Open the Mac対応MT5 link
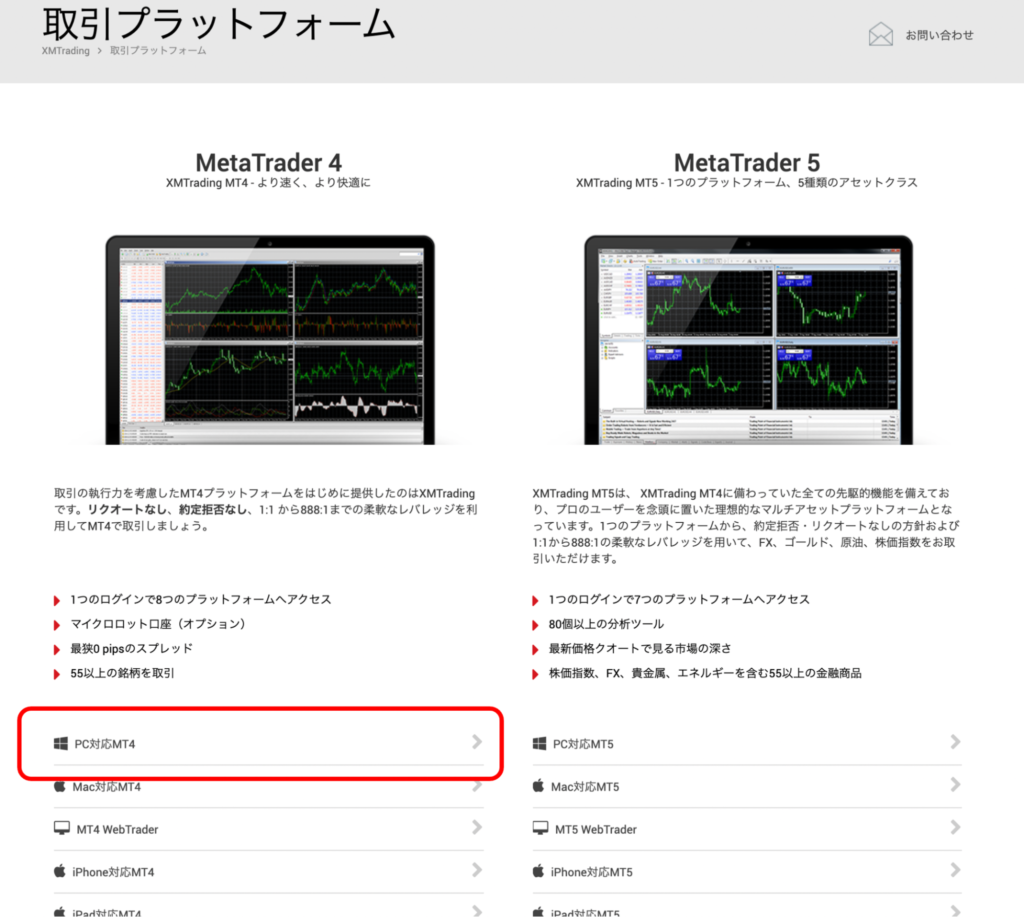 (x=585, y=787)
